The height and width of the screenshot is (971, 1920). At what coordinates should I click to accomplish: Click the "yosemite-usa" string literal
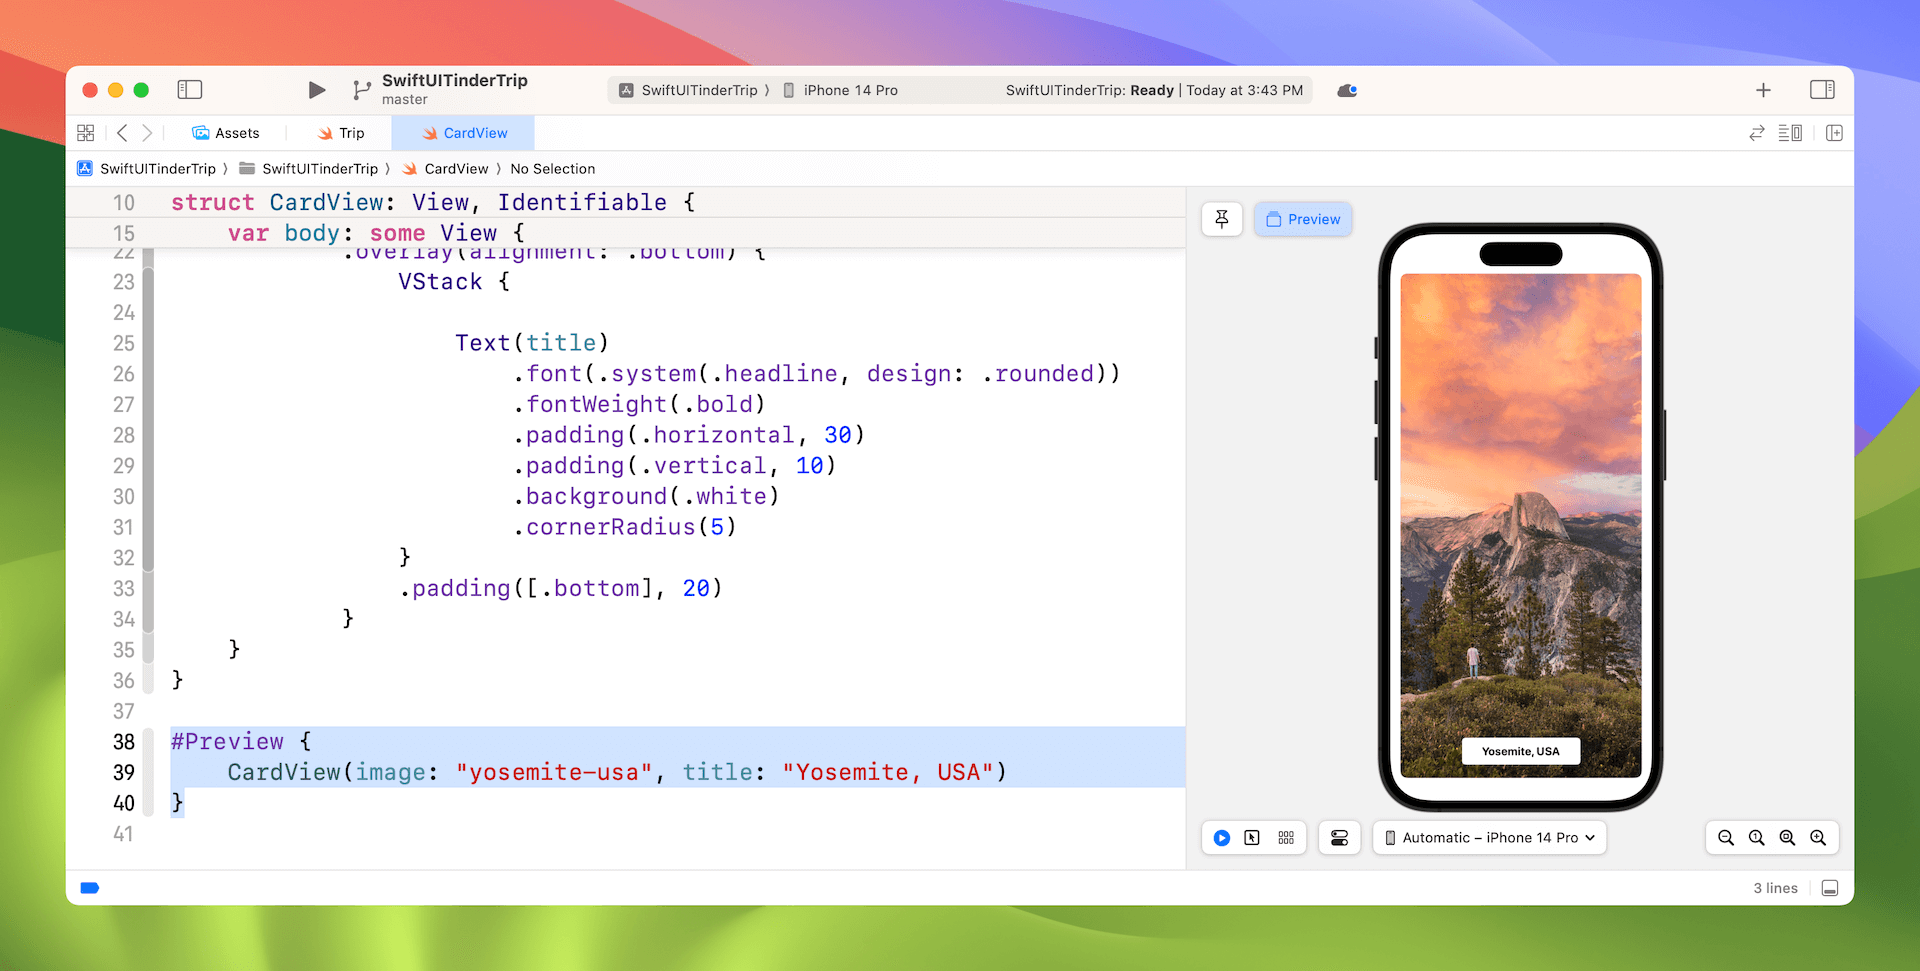coord(554,773)
